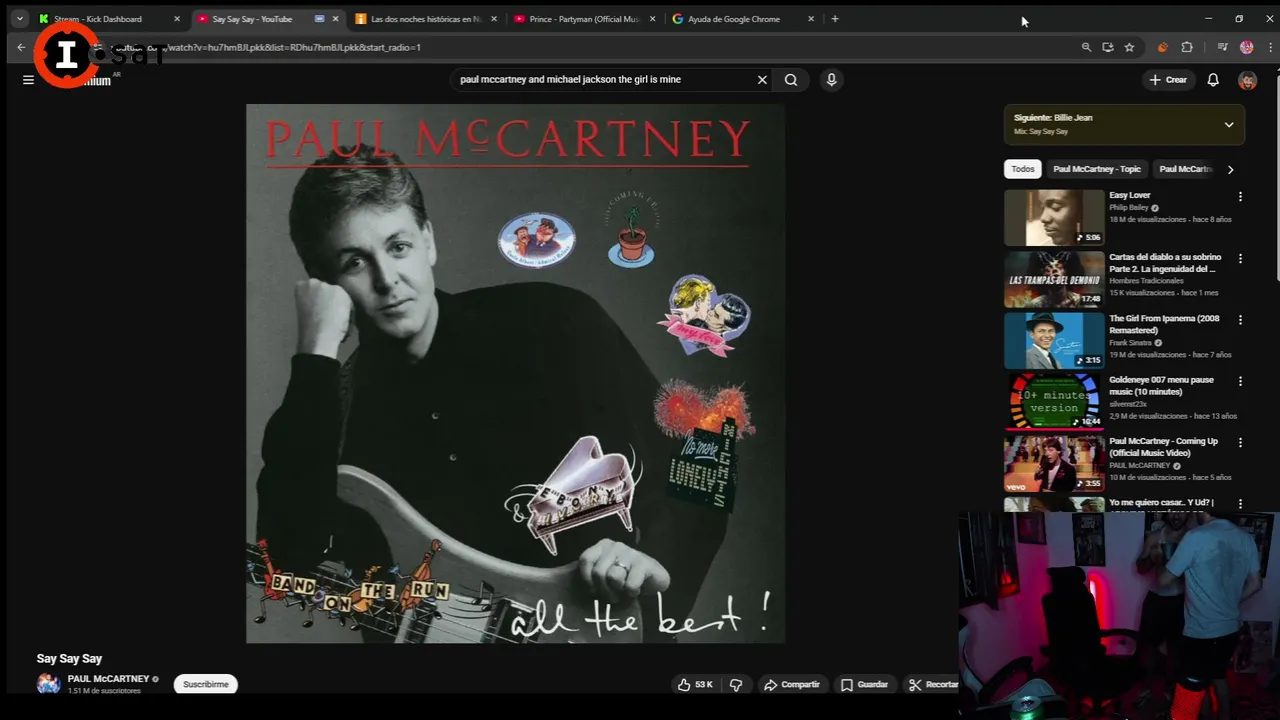The height and width of the screenshot is (720, 1280).
Task: Close the Prince - Partyman tab
Action: pyautogui.click(x=653, y=19)
